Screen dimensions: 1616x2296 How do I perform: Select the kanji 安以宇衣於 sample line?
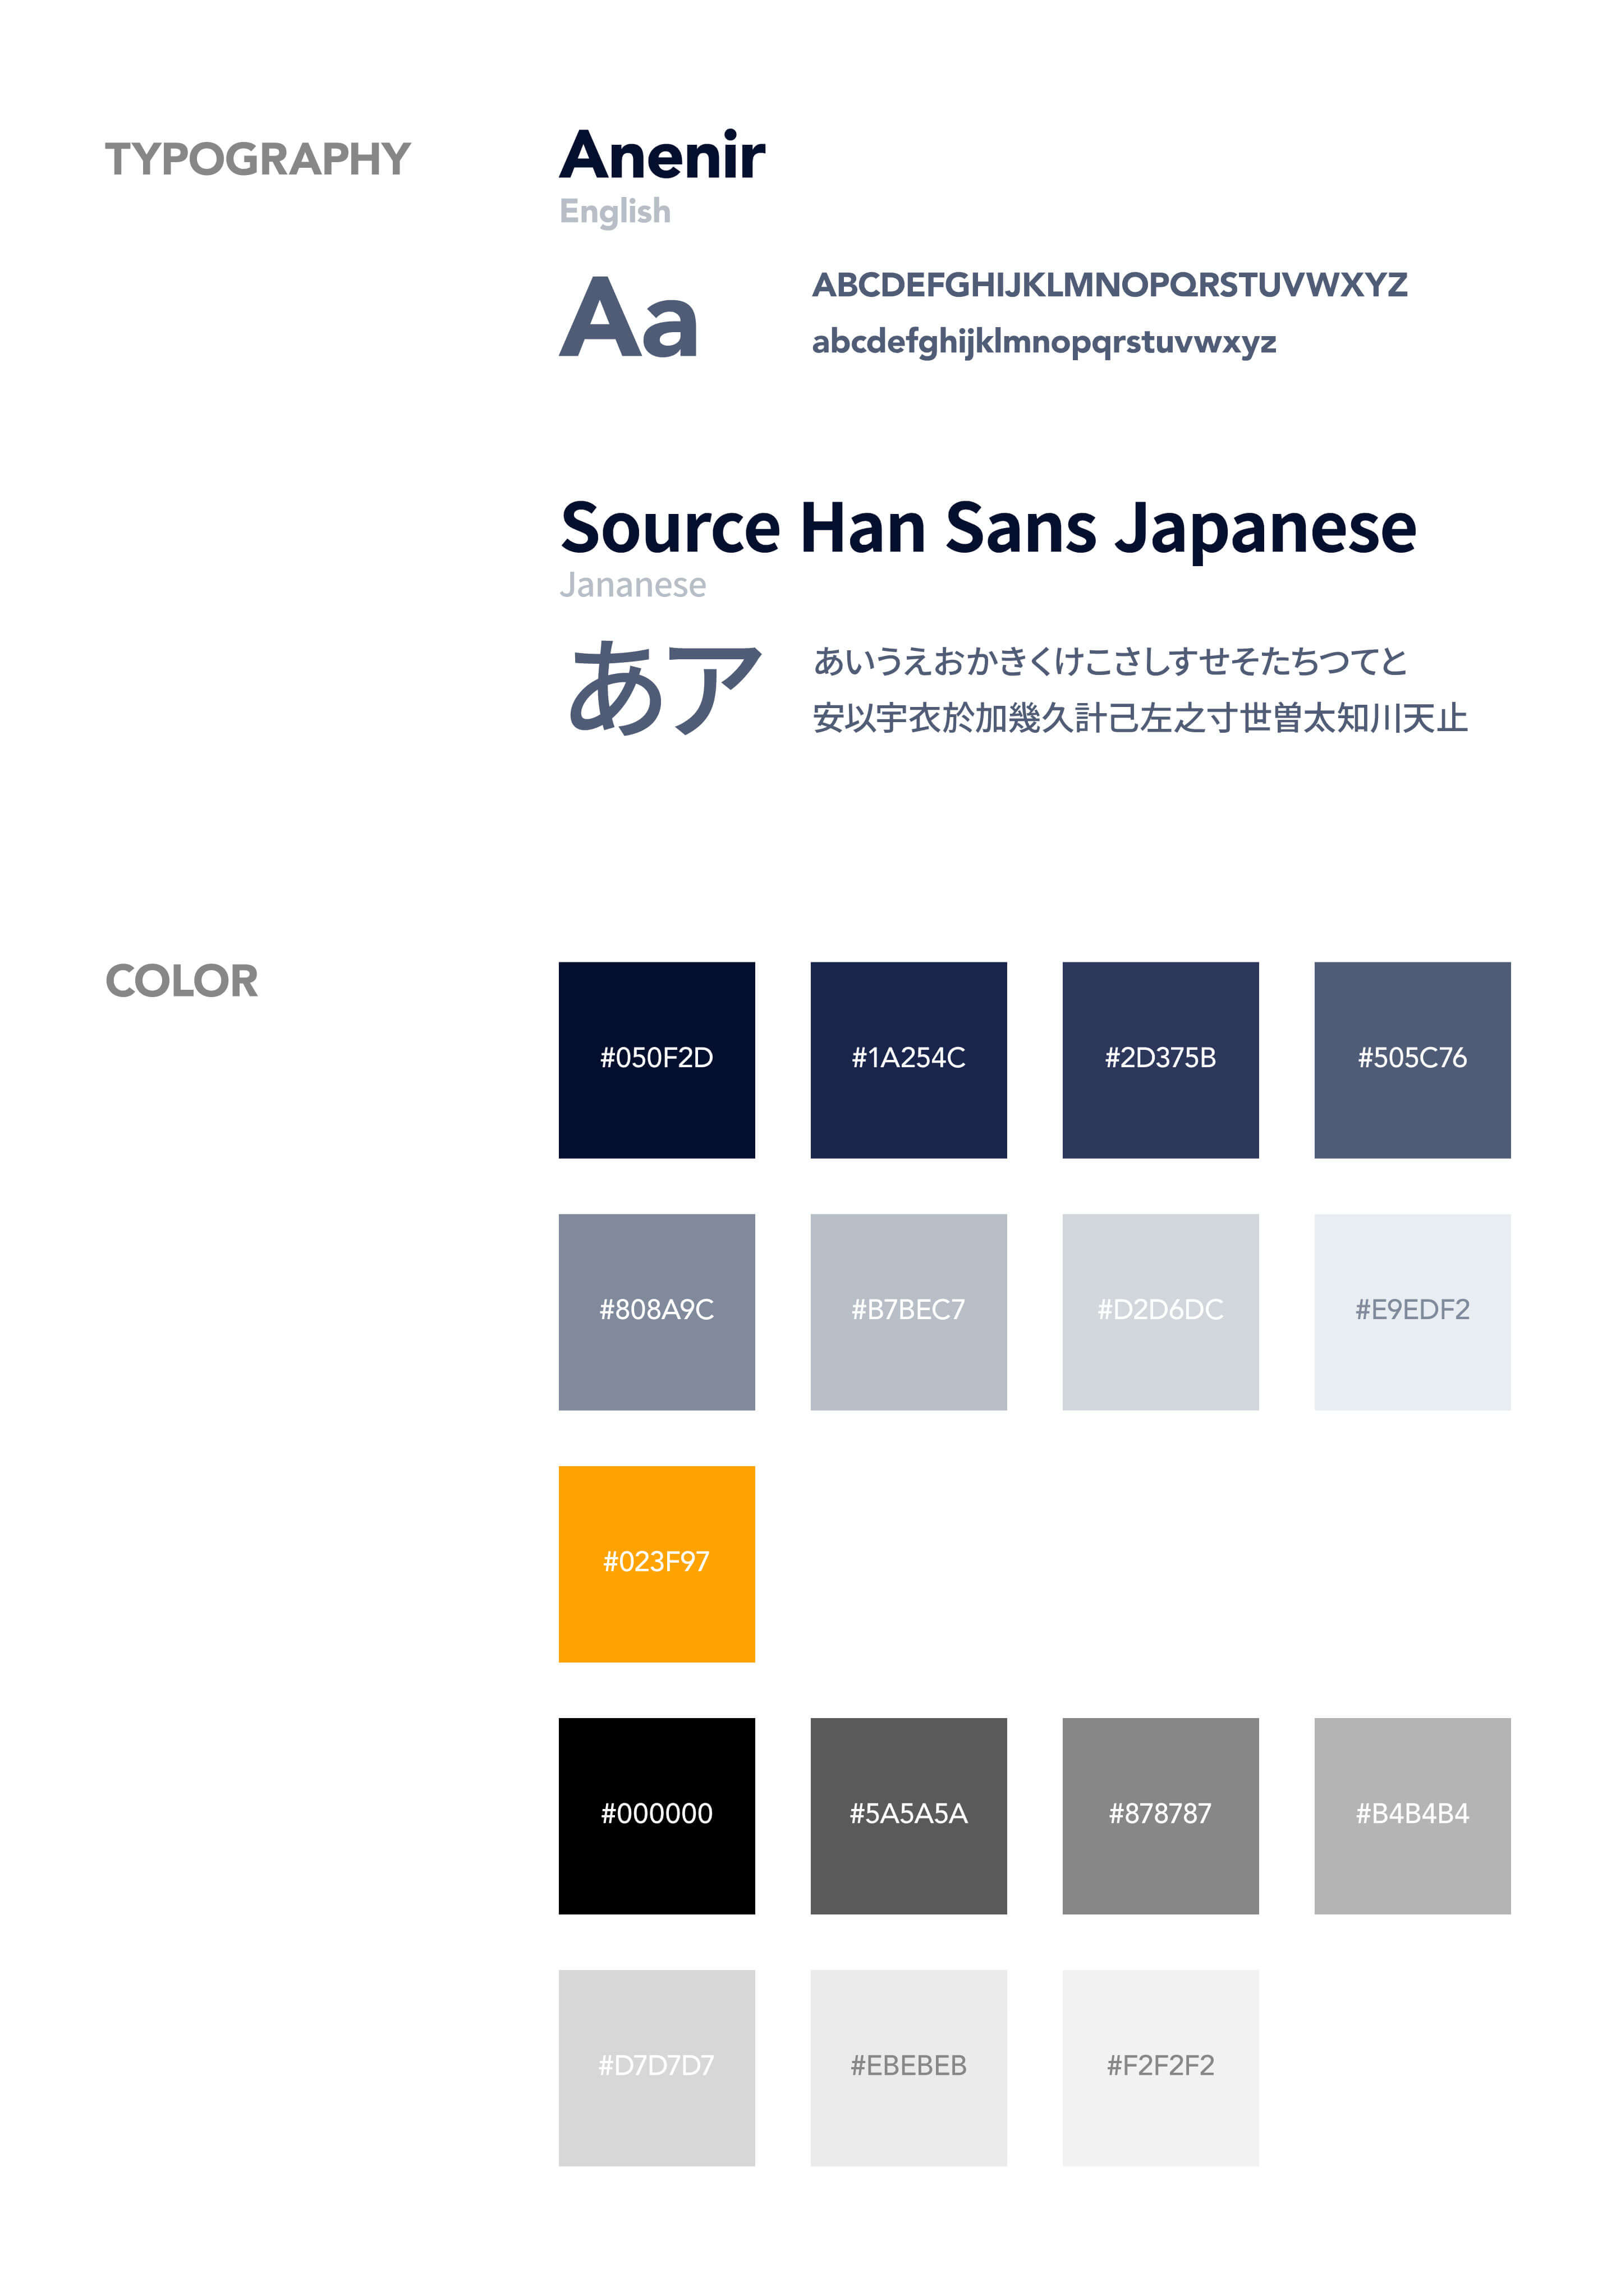tap(1140, 718)
